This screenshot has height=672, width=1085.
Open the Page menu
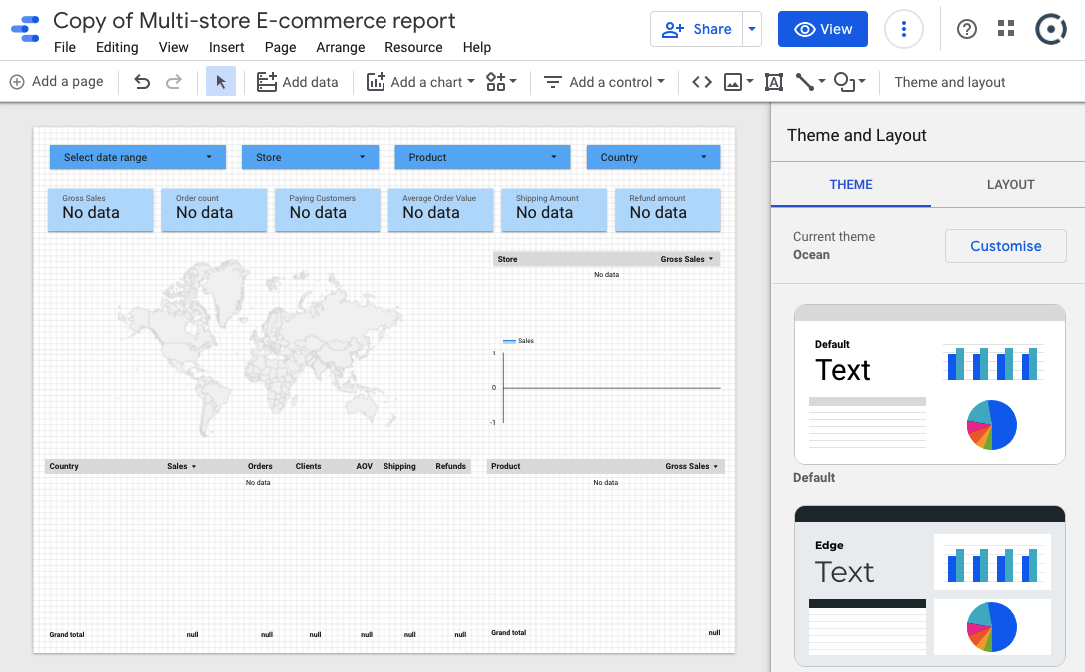click(280, 47)
